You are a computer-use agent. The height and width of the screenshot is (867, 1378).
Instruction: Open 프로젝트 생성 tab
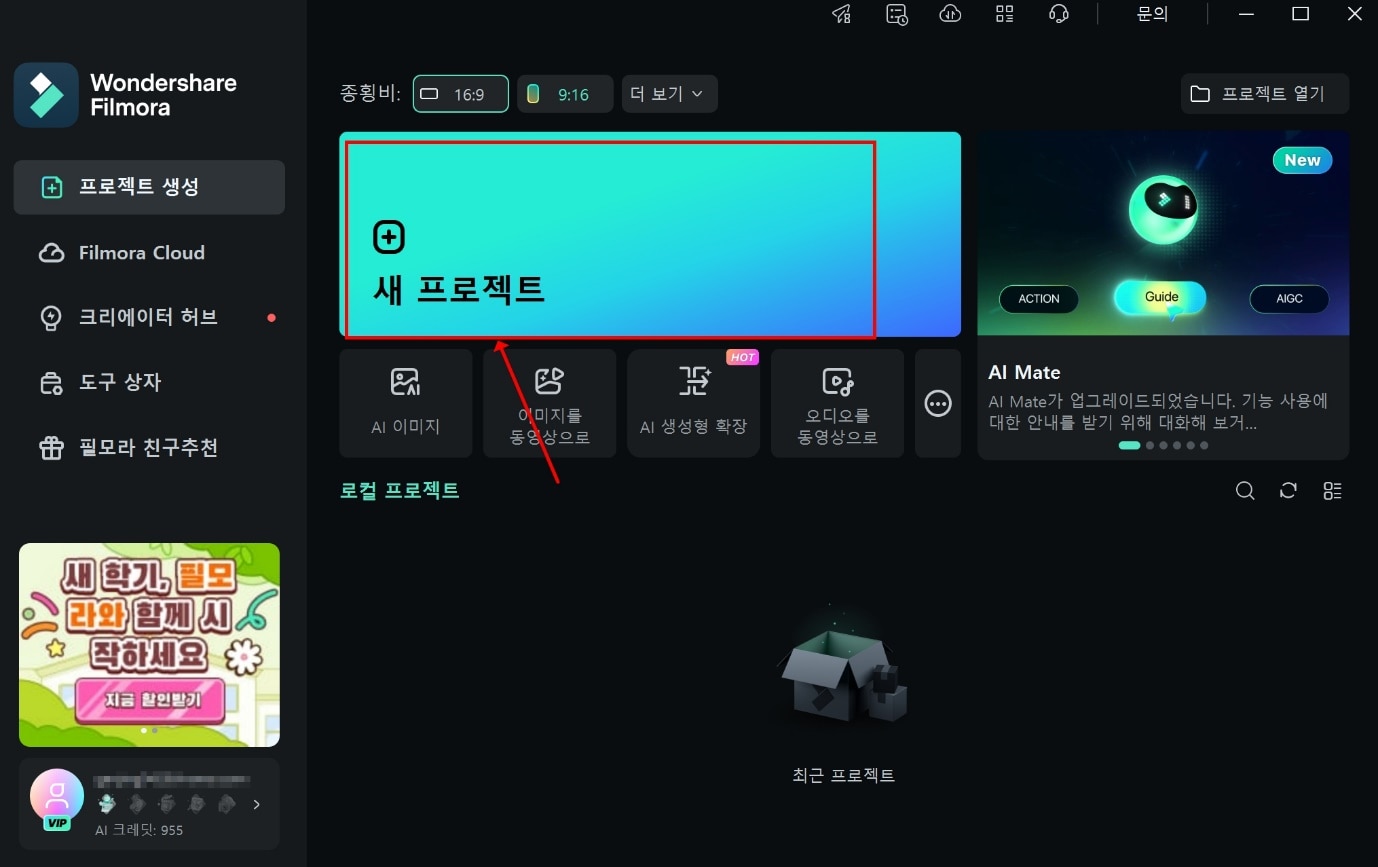point(149,187)
